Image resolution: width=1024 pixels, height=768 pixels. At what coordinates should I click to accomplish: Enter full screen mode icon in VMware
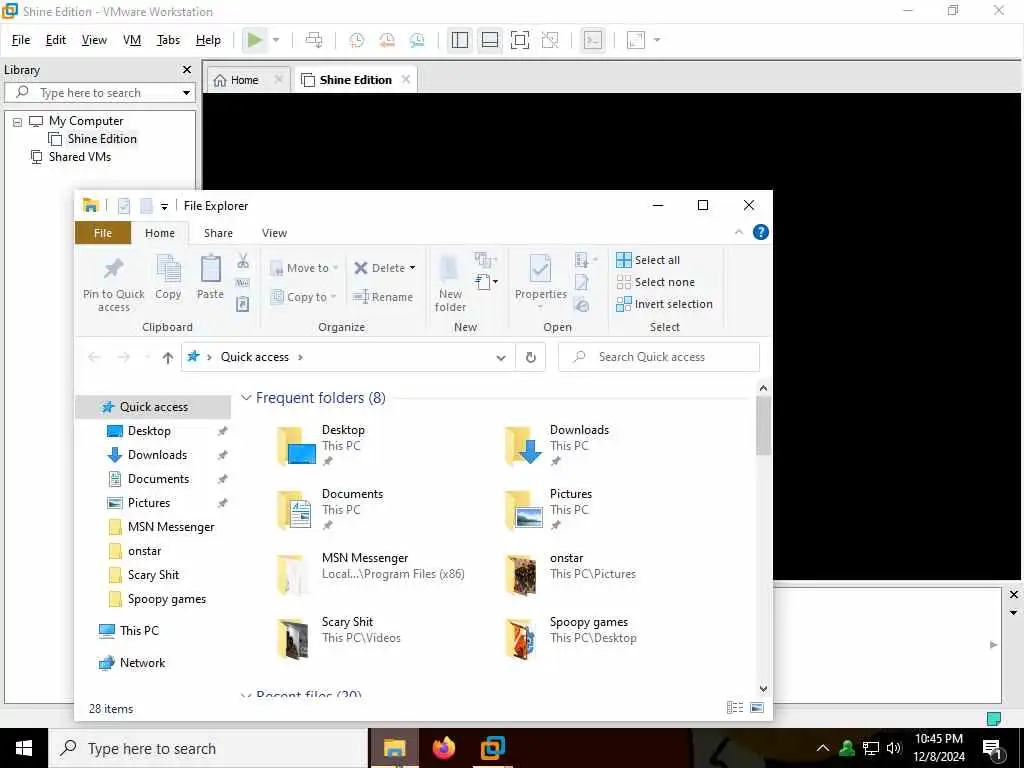(x=520, y=40)
